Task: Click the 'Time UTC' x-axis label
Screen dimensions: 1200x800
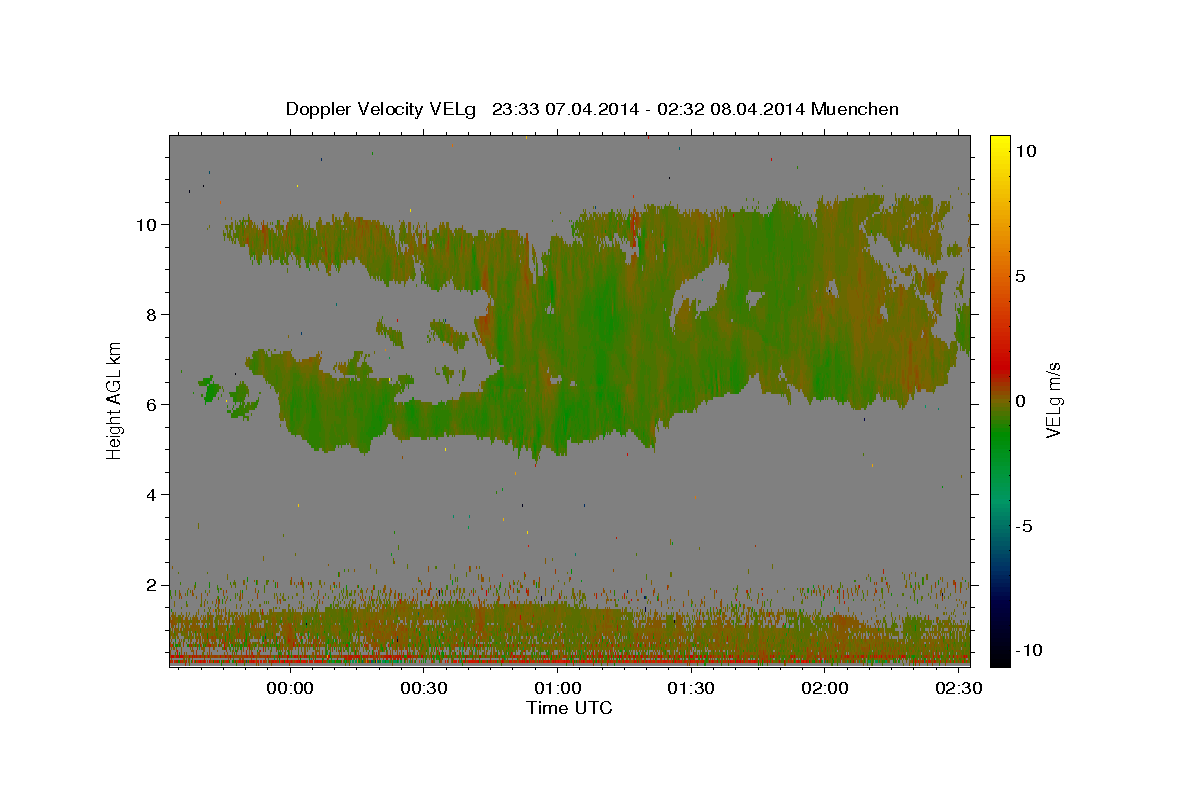Action: [569, 708]
